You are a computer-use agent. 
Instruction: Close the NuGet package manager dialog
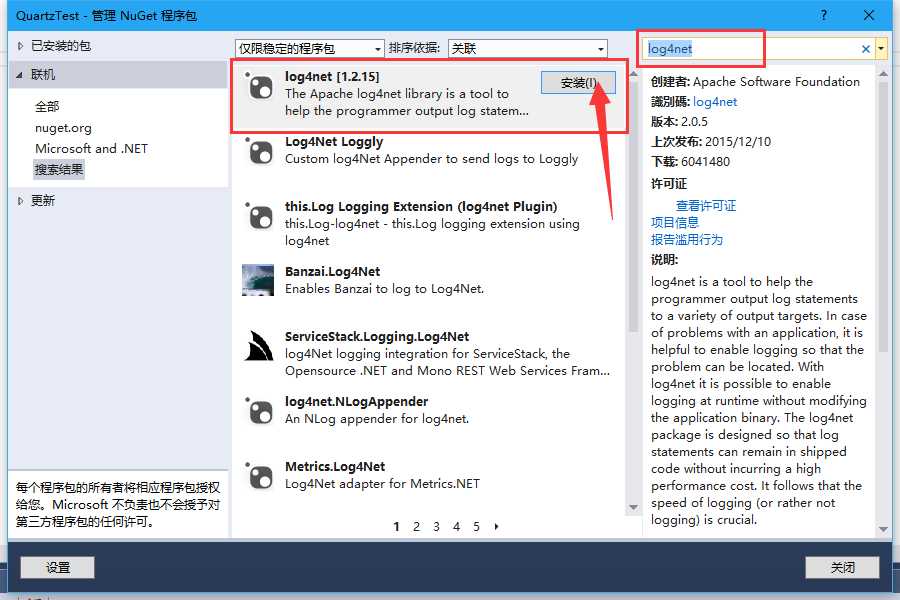(868, 15)
